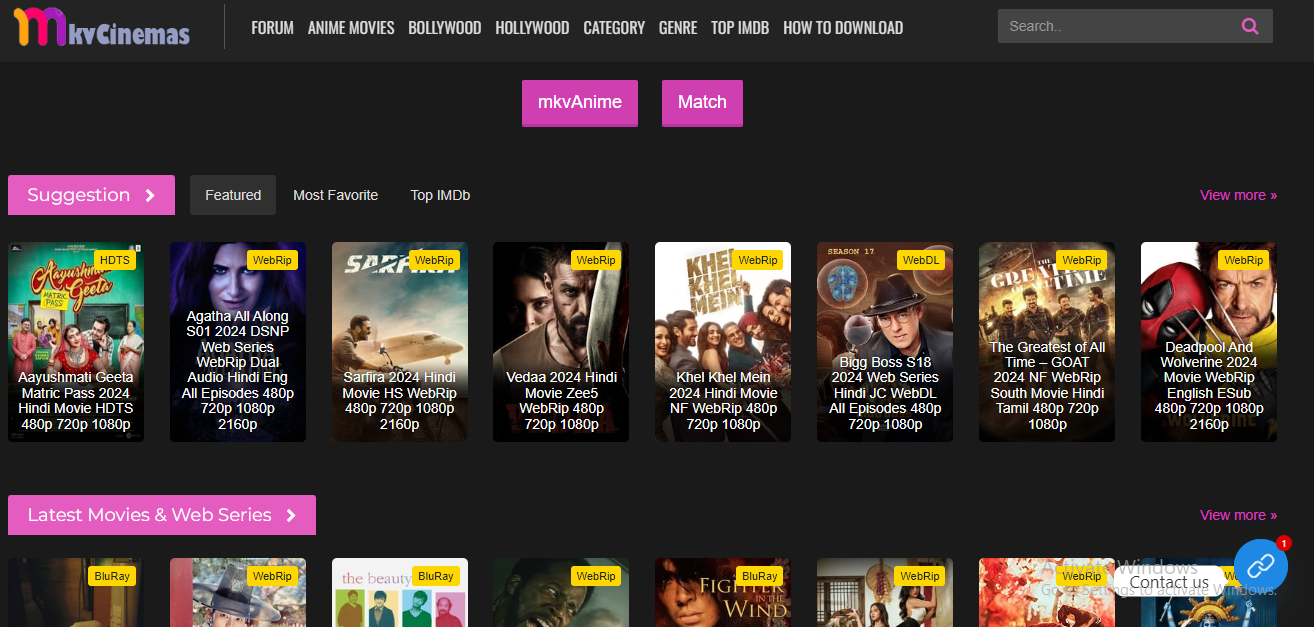The height and width of the screenshot is (627, 1314).
Task: Click the chevron arrow in Suggestion button
Action: point(150,195)
